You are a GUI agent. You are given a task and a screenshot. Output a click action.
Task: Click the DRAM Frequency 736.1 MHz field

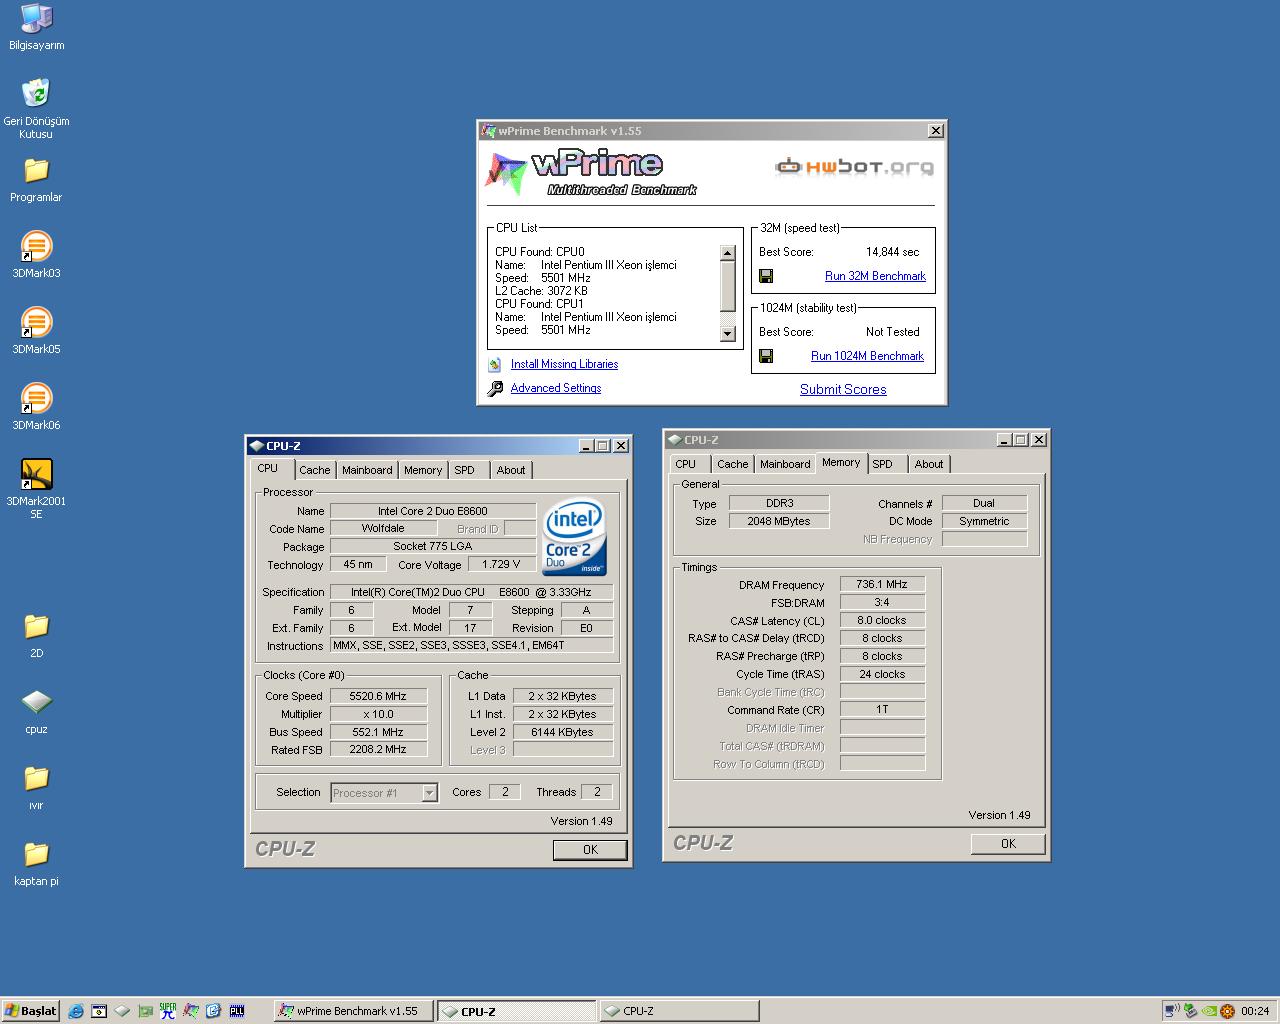[x=882, y=585]
